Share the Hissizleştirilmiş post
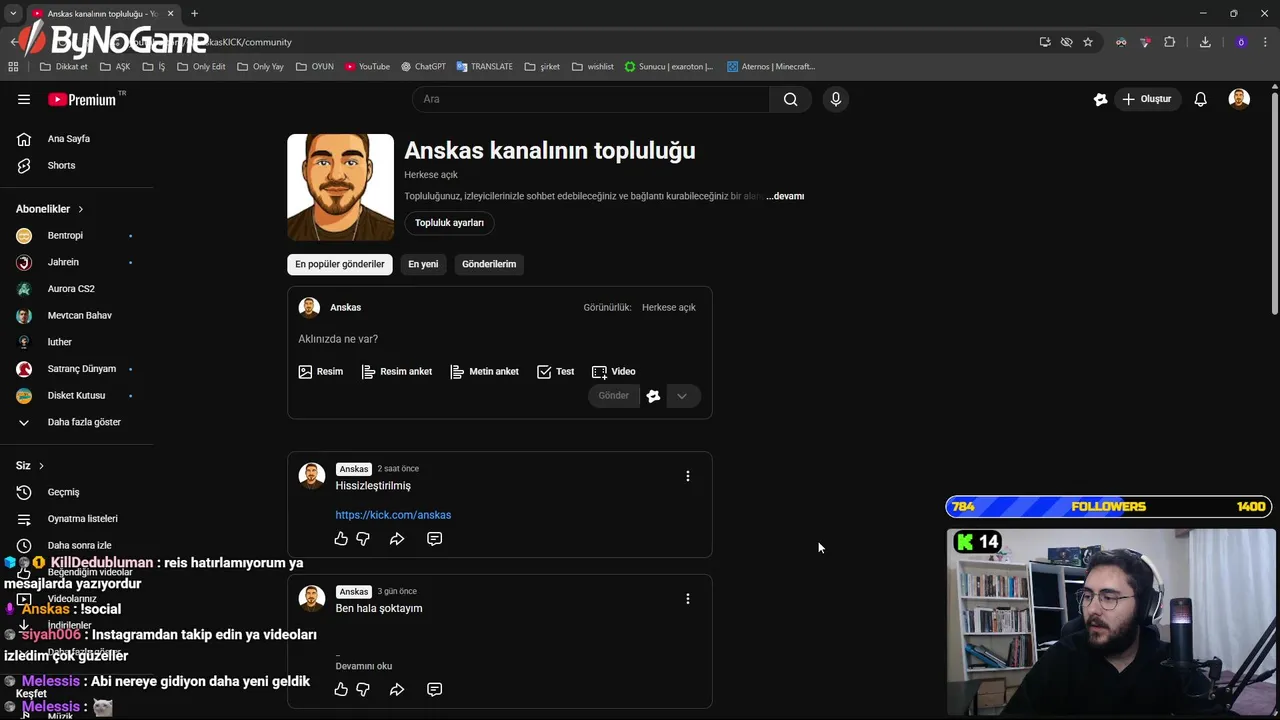Viewport: 1280px width, 720px height. (x=397, y=539)
